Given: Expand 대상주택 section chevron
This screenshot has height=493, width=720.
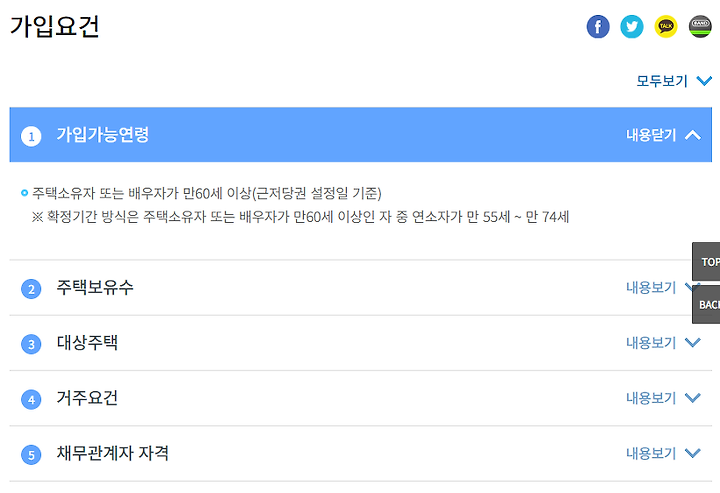Looking at the screenshot, I should pos(693,342).
